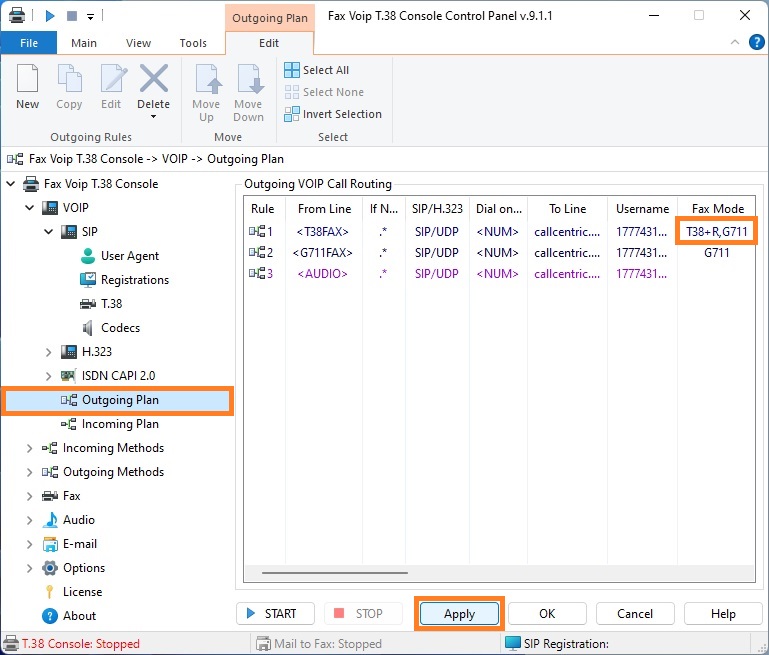Viewport: 769px width, 655px height.
Task: Click Invert Selection in ribbon
Action: [333, 114]
